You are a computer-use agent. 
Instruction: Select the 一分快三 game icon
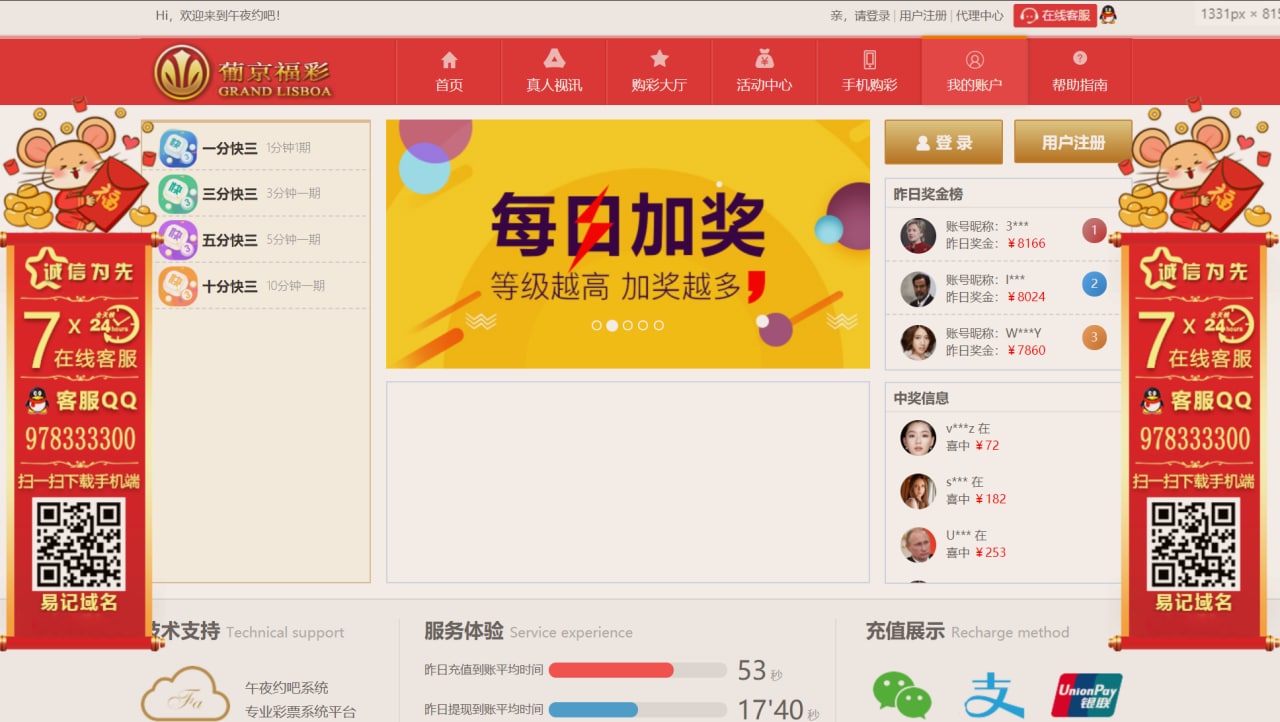point(178,148)
